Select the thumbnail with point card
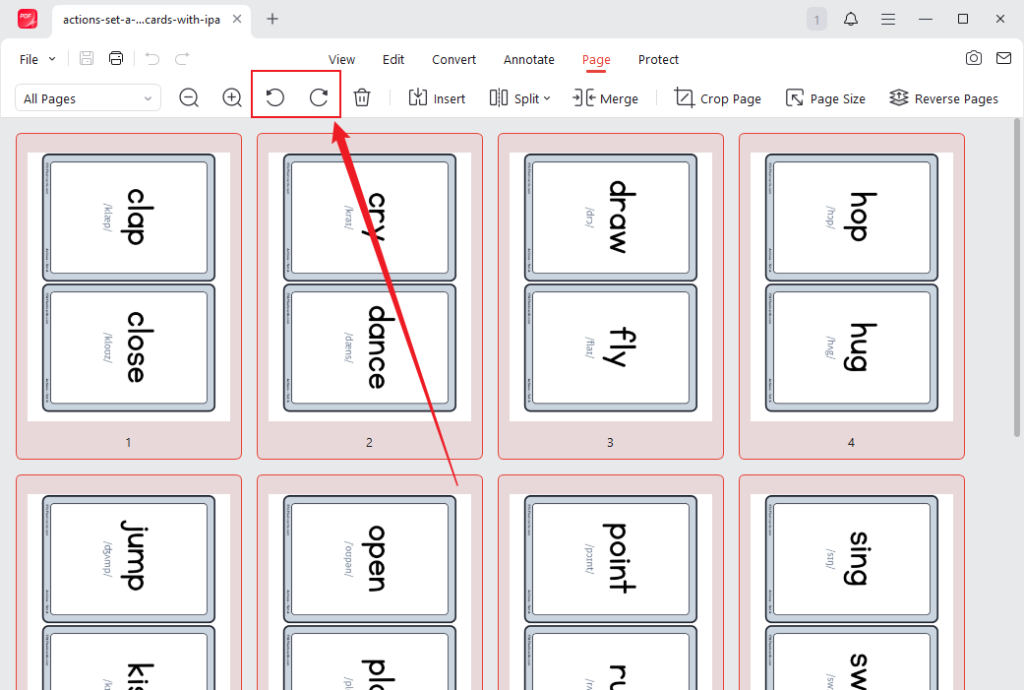The image size is (1024, 690). (x=611, y=582)
